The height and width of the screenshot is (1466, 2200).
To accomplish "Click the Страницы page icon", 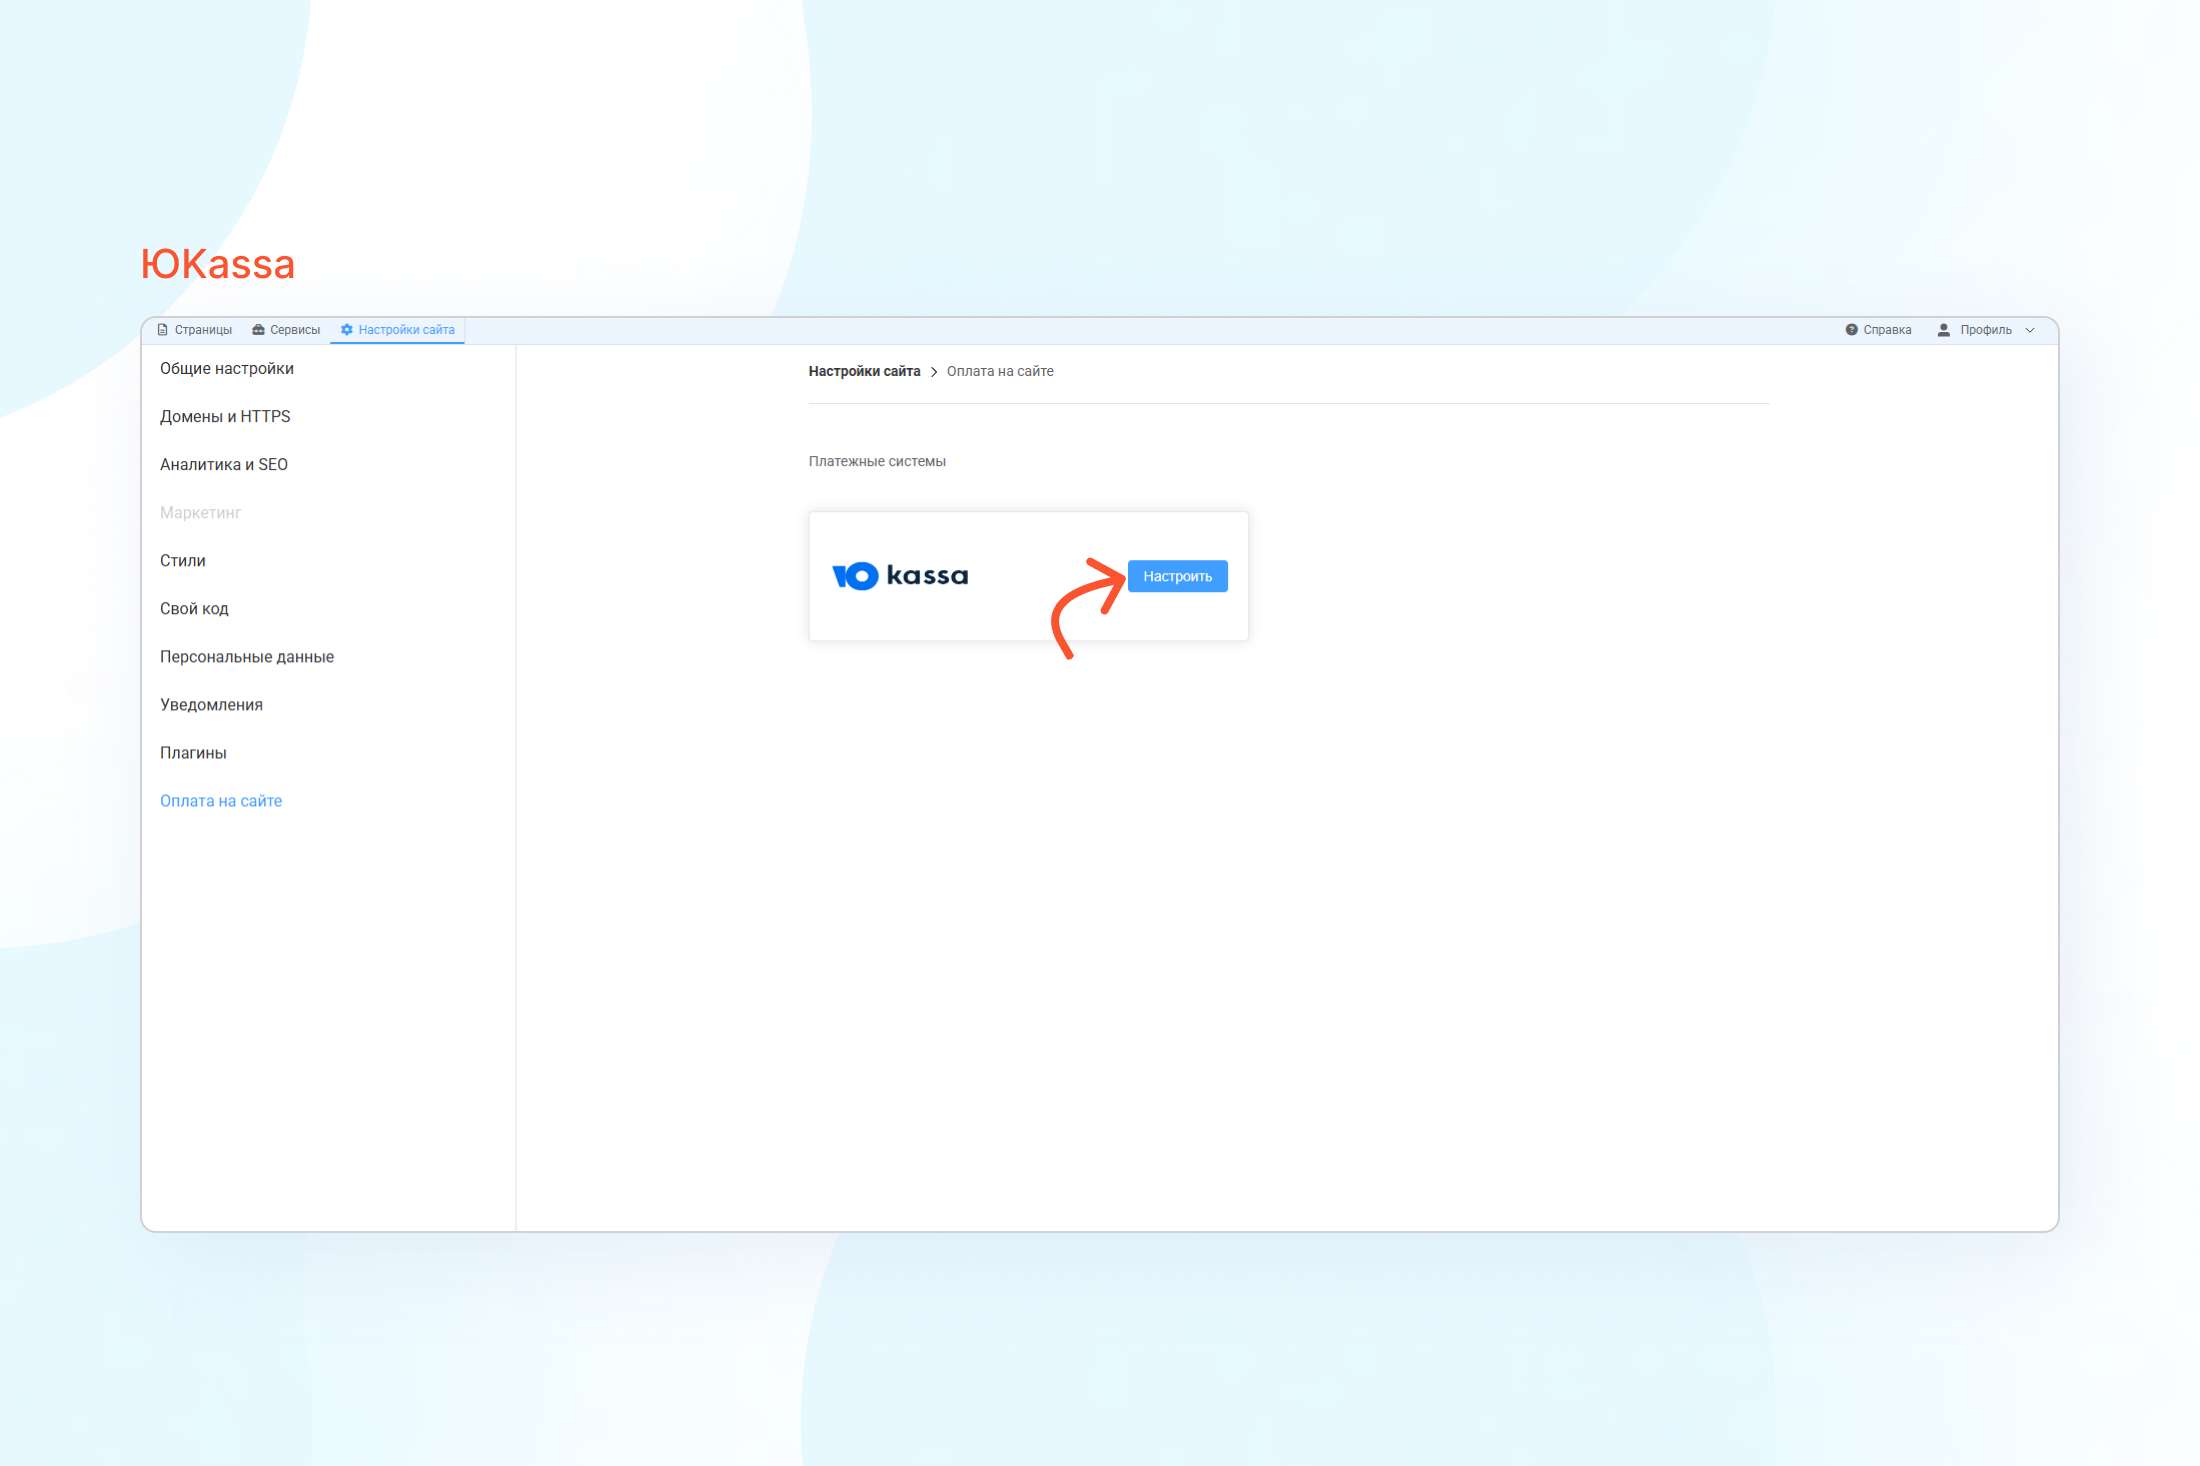I will pos(162,330).
